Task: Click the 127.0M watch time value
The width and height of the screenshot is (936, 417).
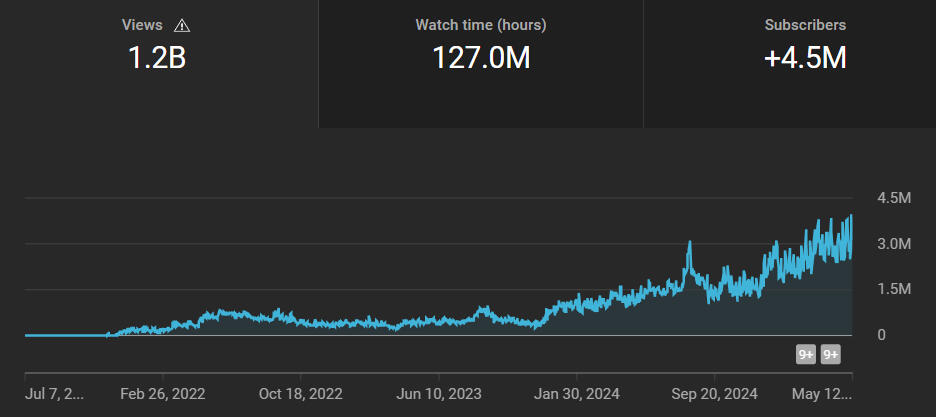Action: coord(481,59)
